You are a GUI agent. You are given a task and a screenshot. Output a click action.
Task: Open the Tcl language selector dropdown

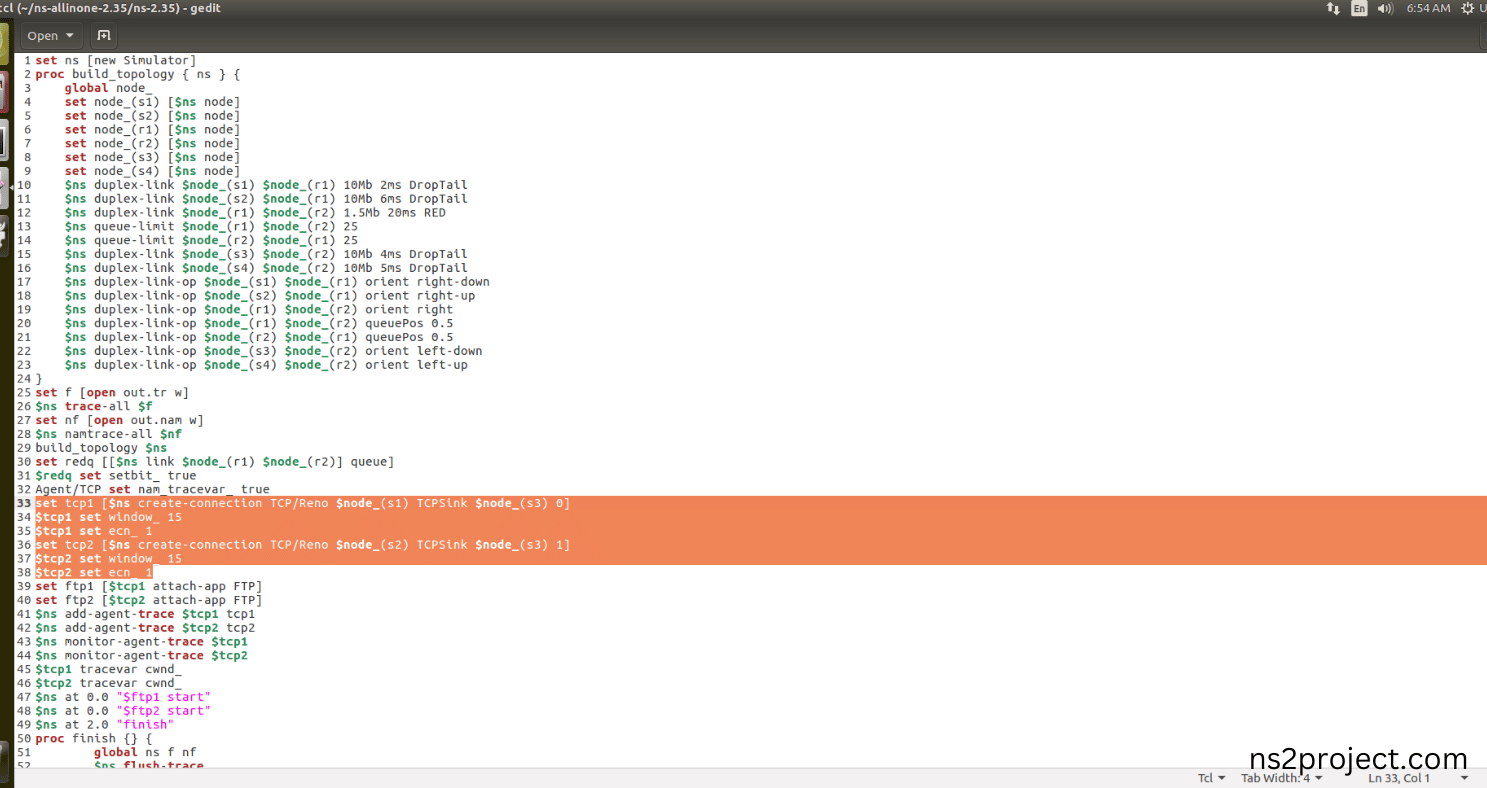tap(1212, 778)
